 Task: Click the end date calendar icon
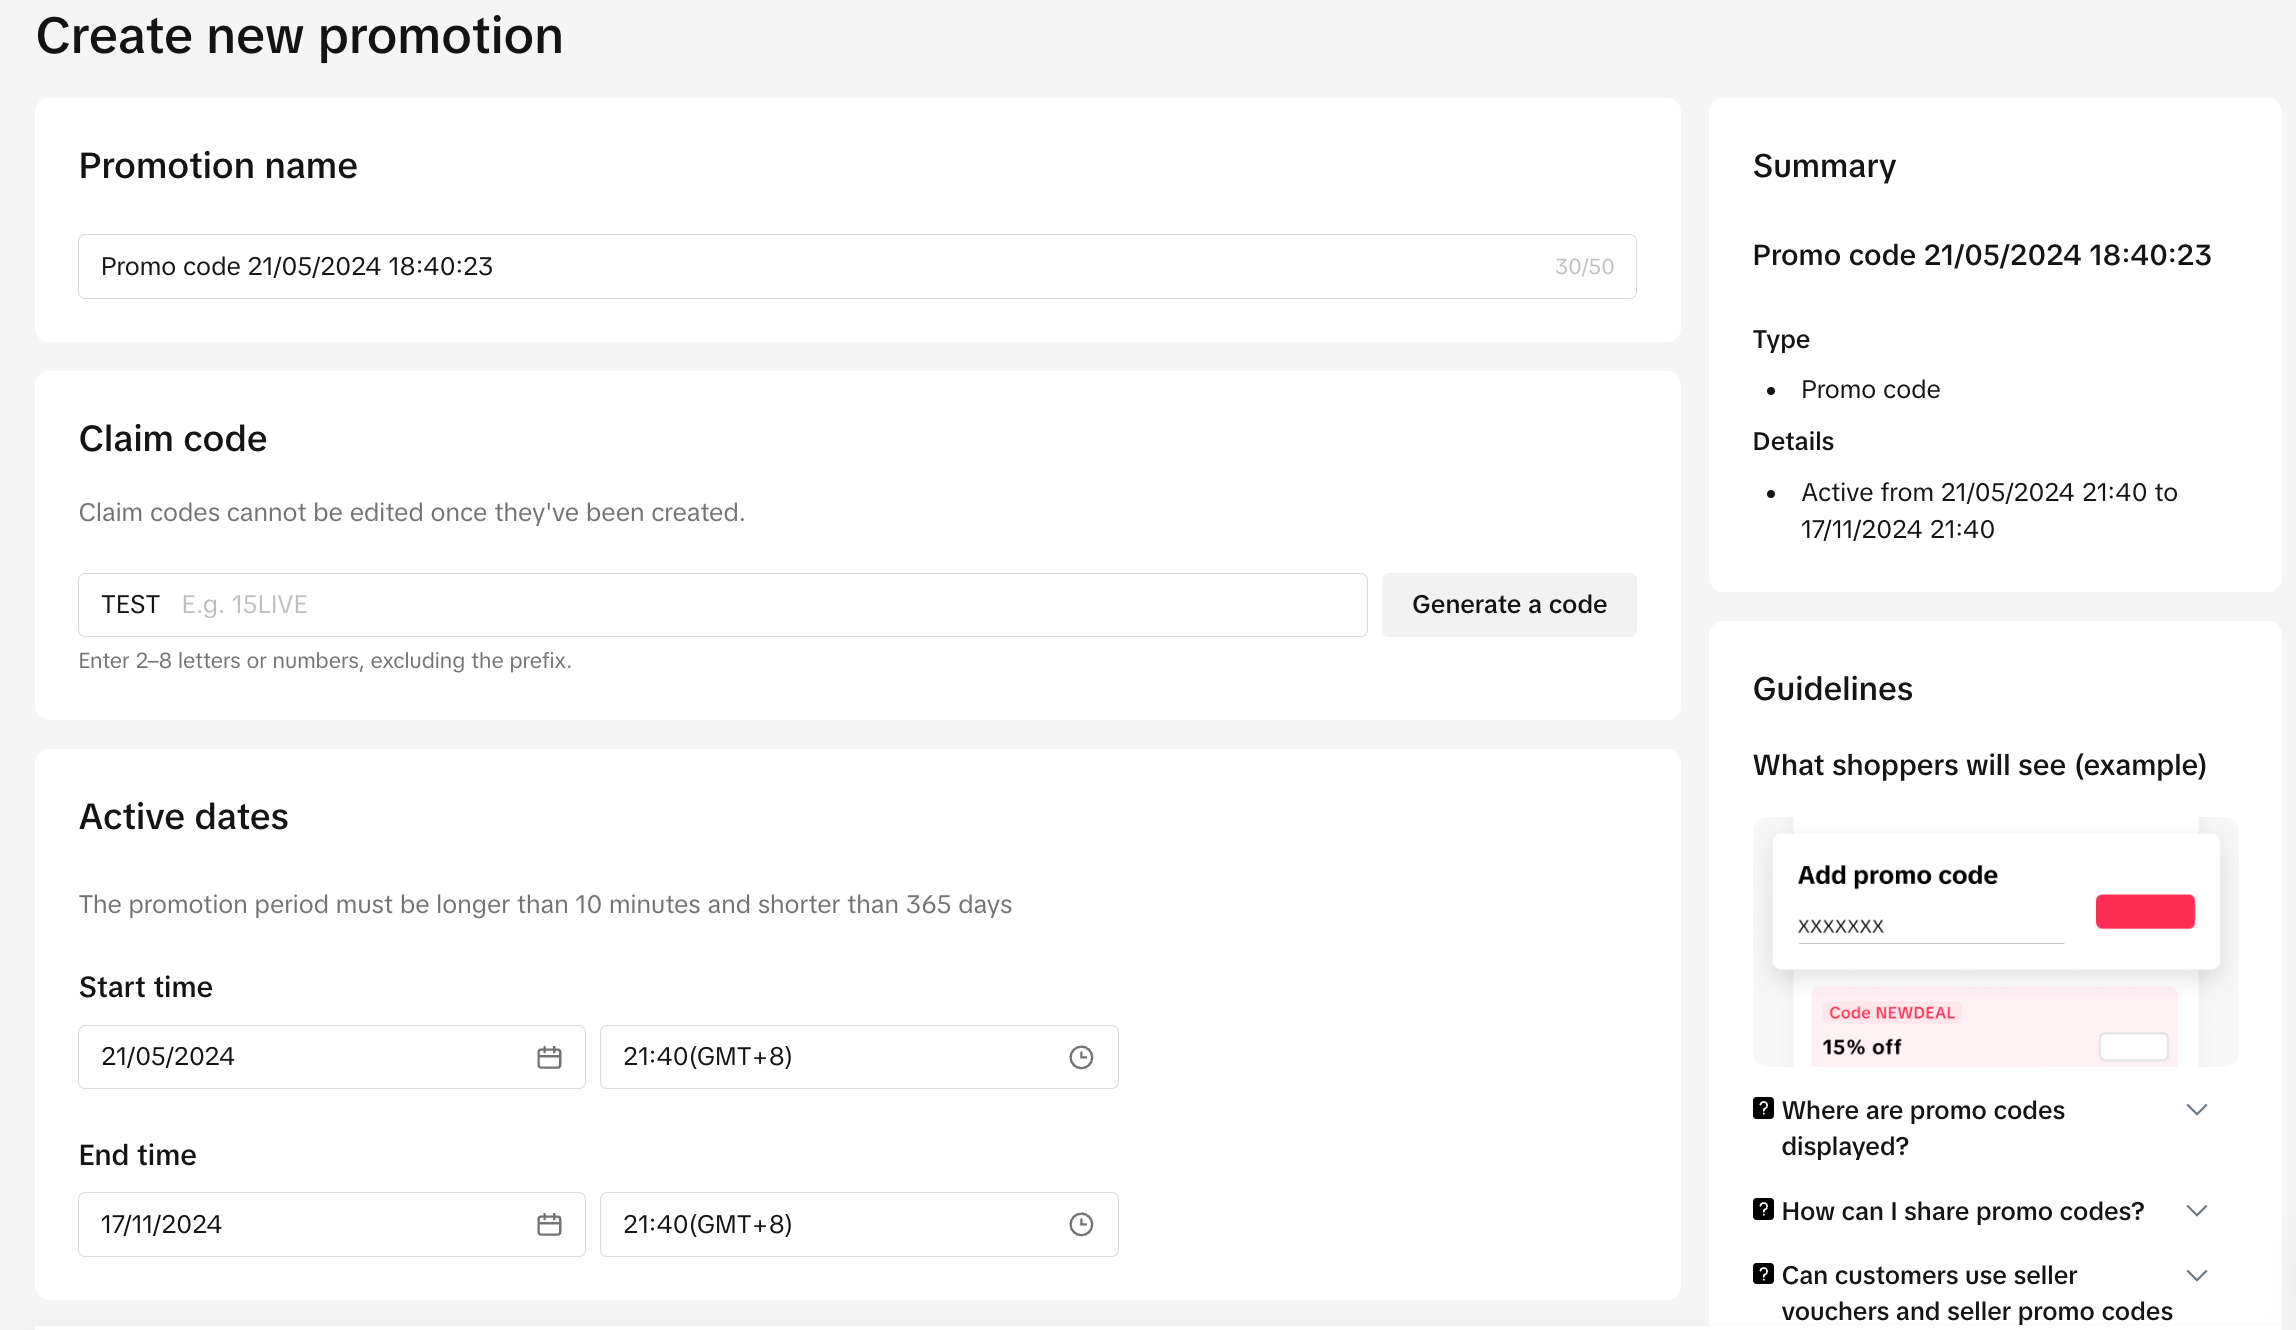point(549,1224)
